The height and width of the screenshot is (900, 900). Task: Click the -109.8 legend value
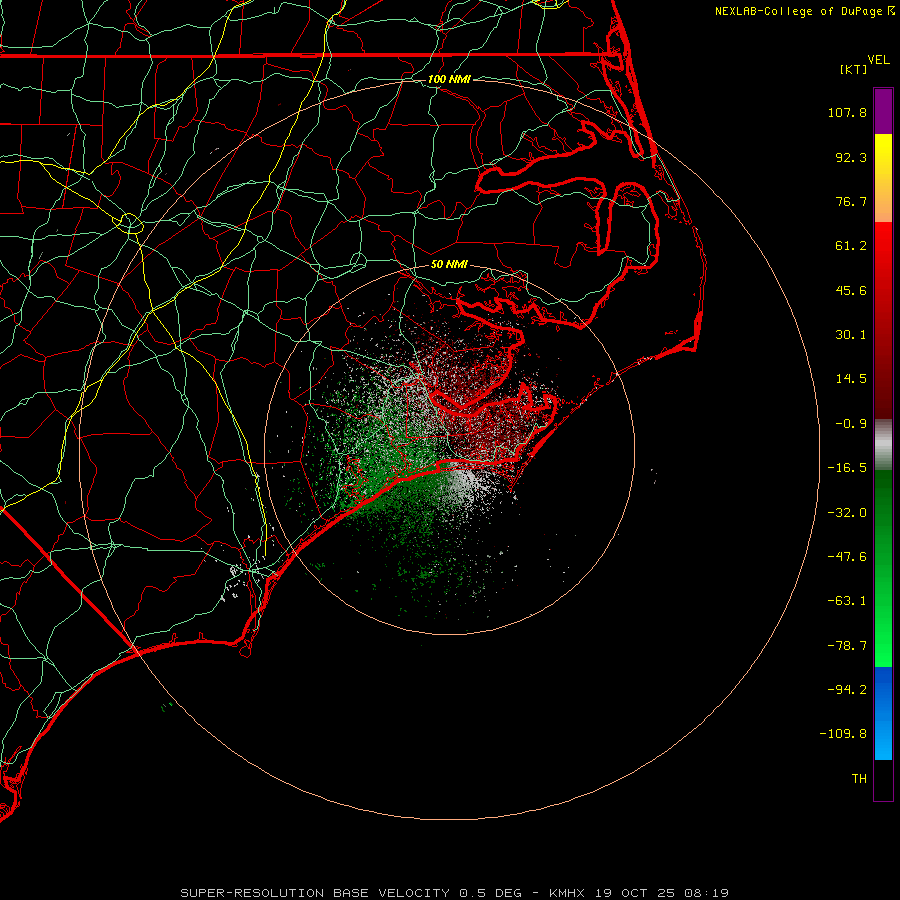843,734
